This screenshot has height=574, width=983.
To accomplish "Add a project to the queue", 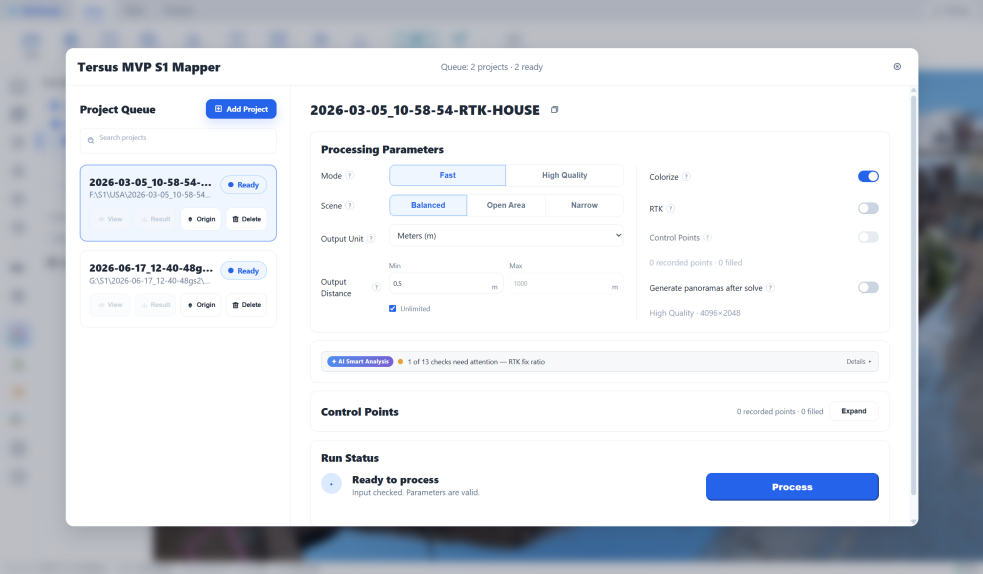I will (241, 109).
